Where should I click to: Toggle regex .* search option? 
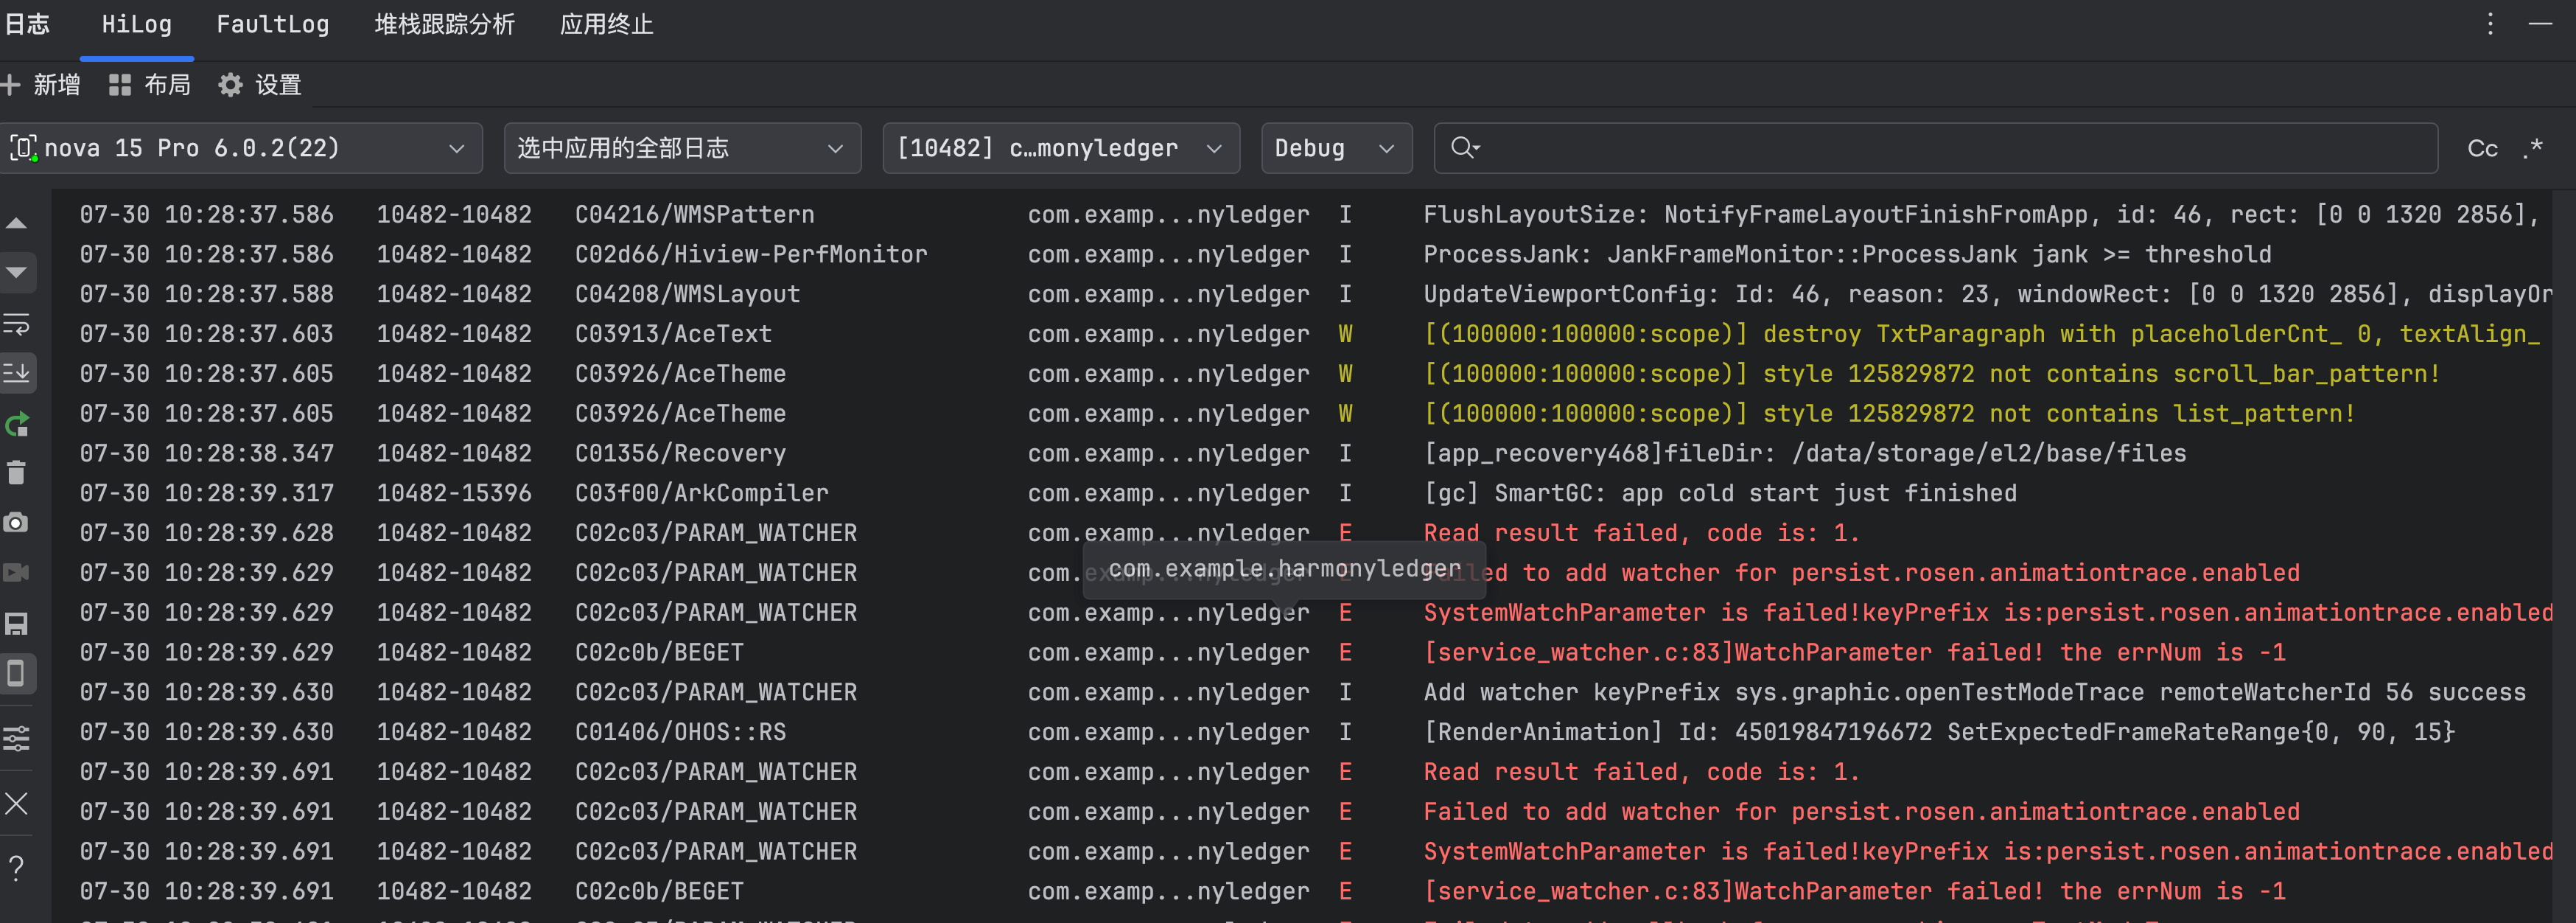[2532, 149]
